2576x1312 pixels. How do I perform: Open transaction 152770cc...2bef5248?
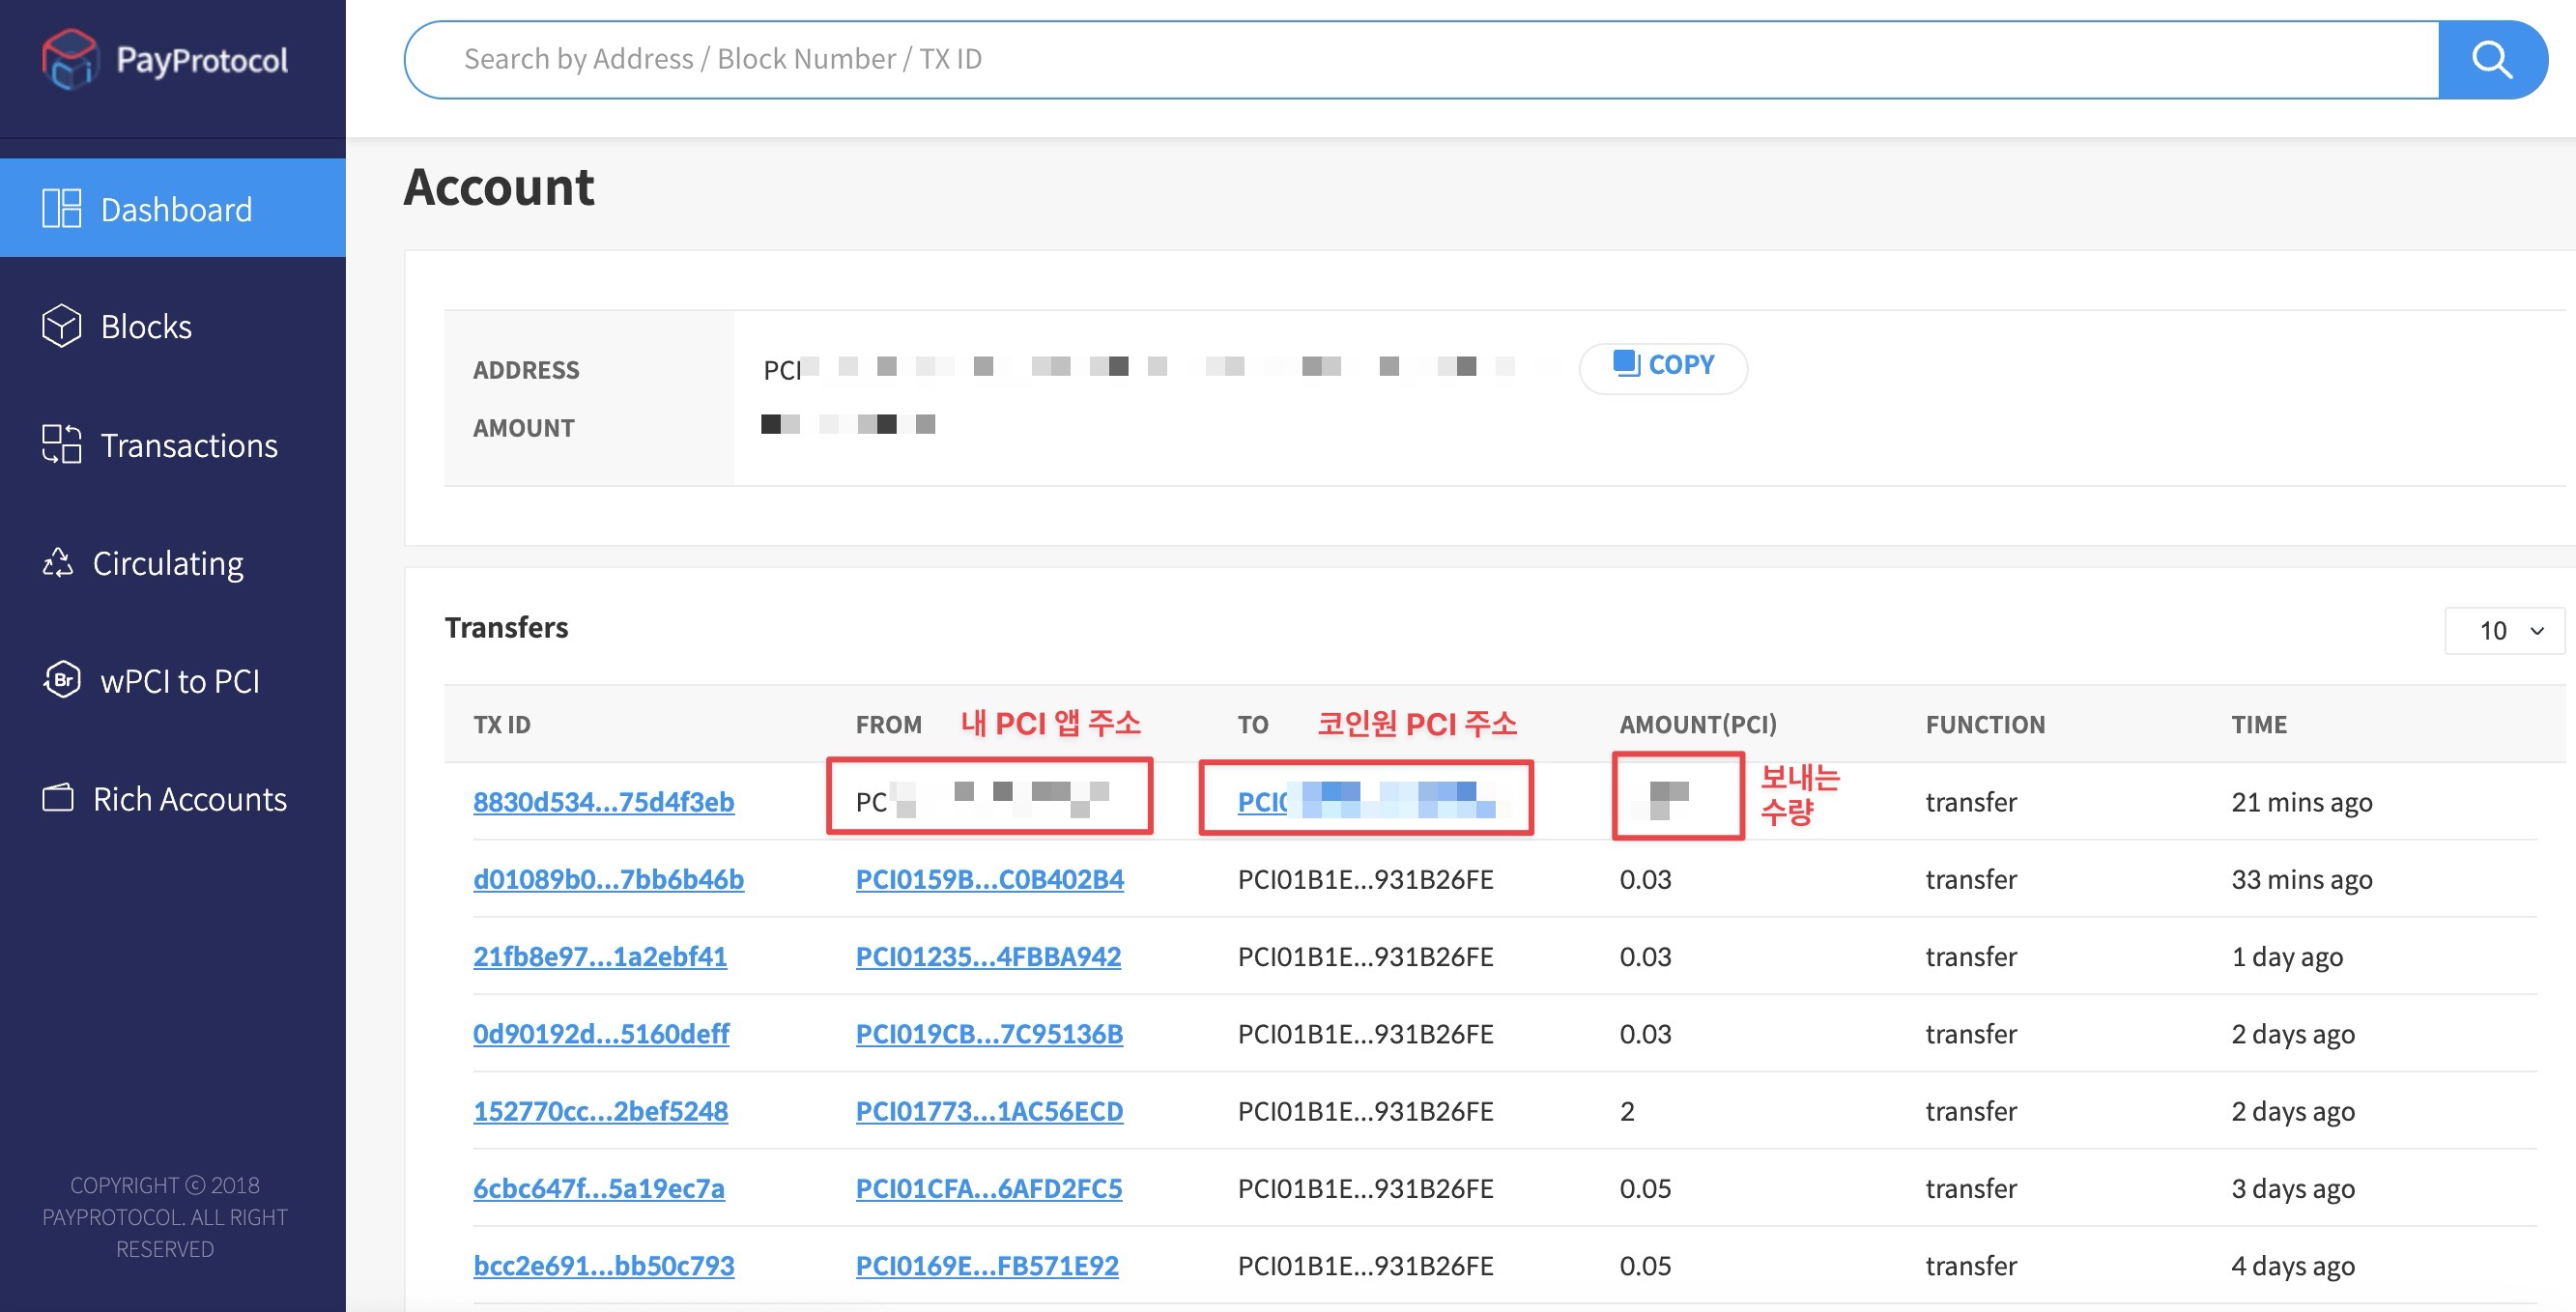coord(600,1111)
